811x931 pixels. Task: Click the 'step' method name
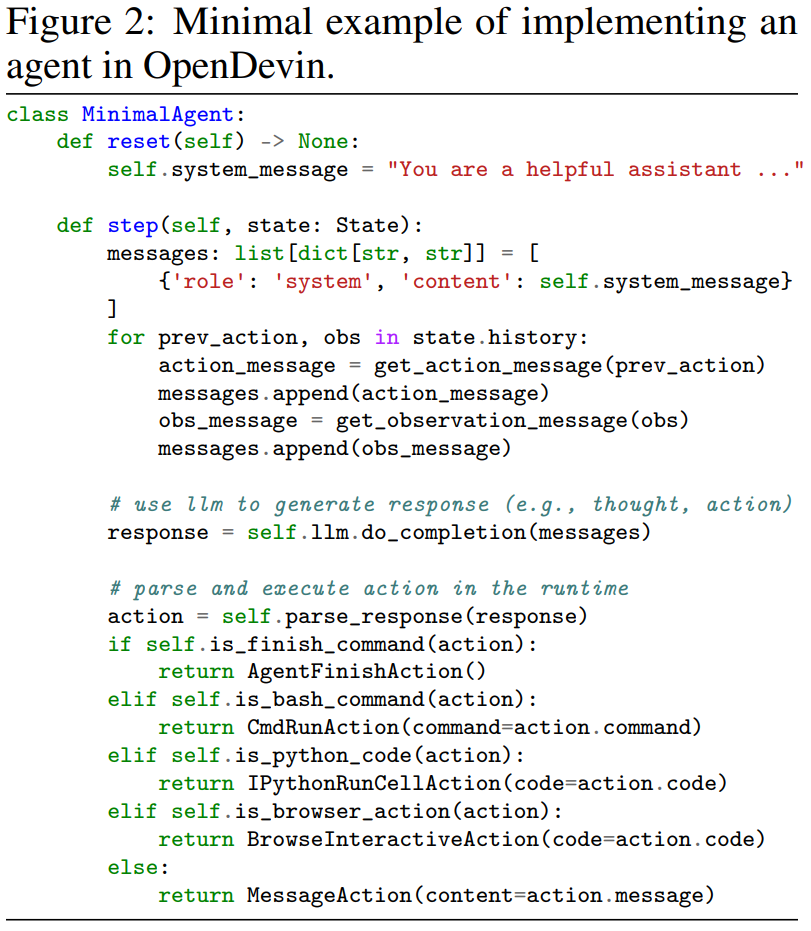[132, 226]
